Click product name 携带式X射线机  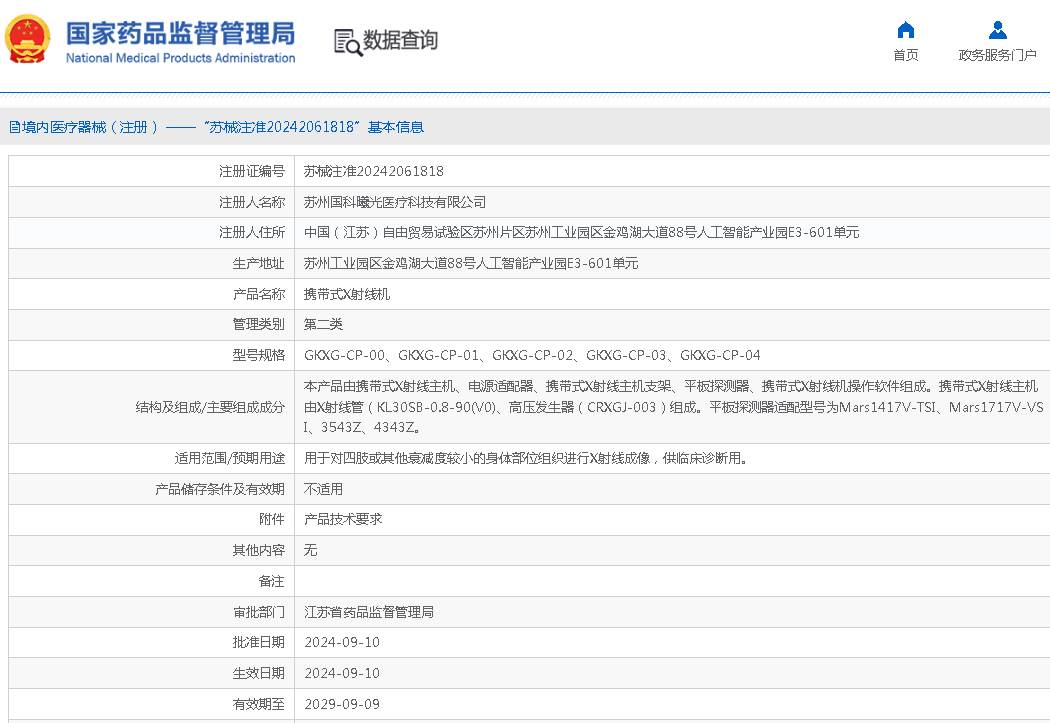pos(347,294)
